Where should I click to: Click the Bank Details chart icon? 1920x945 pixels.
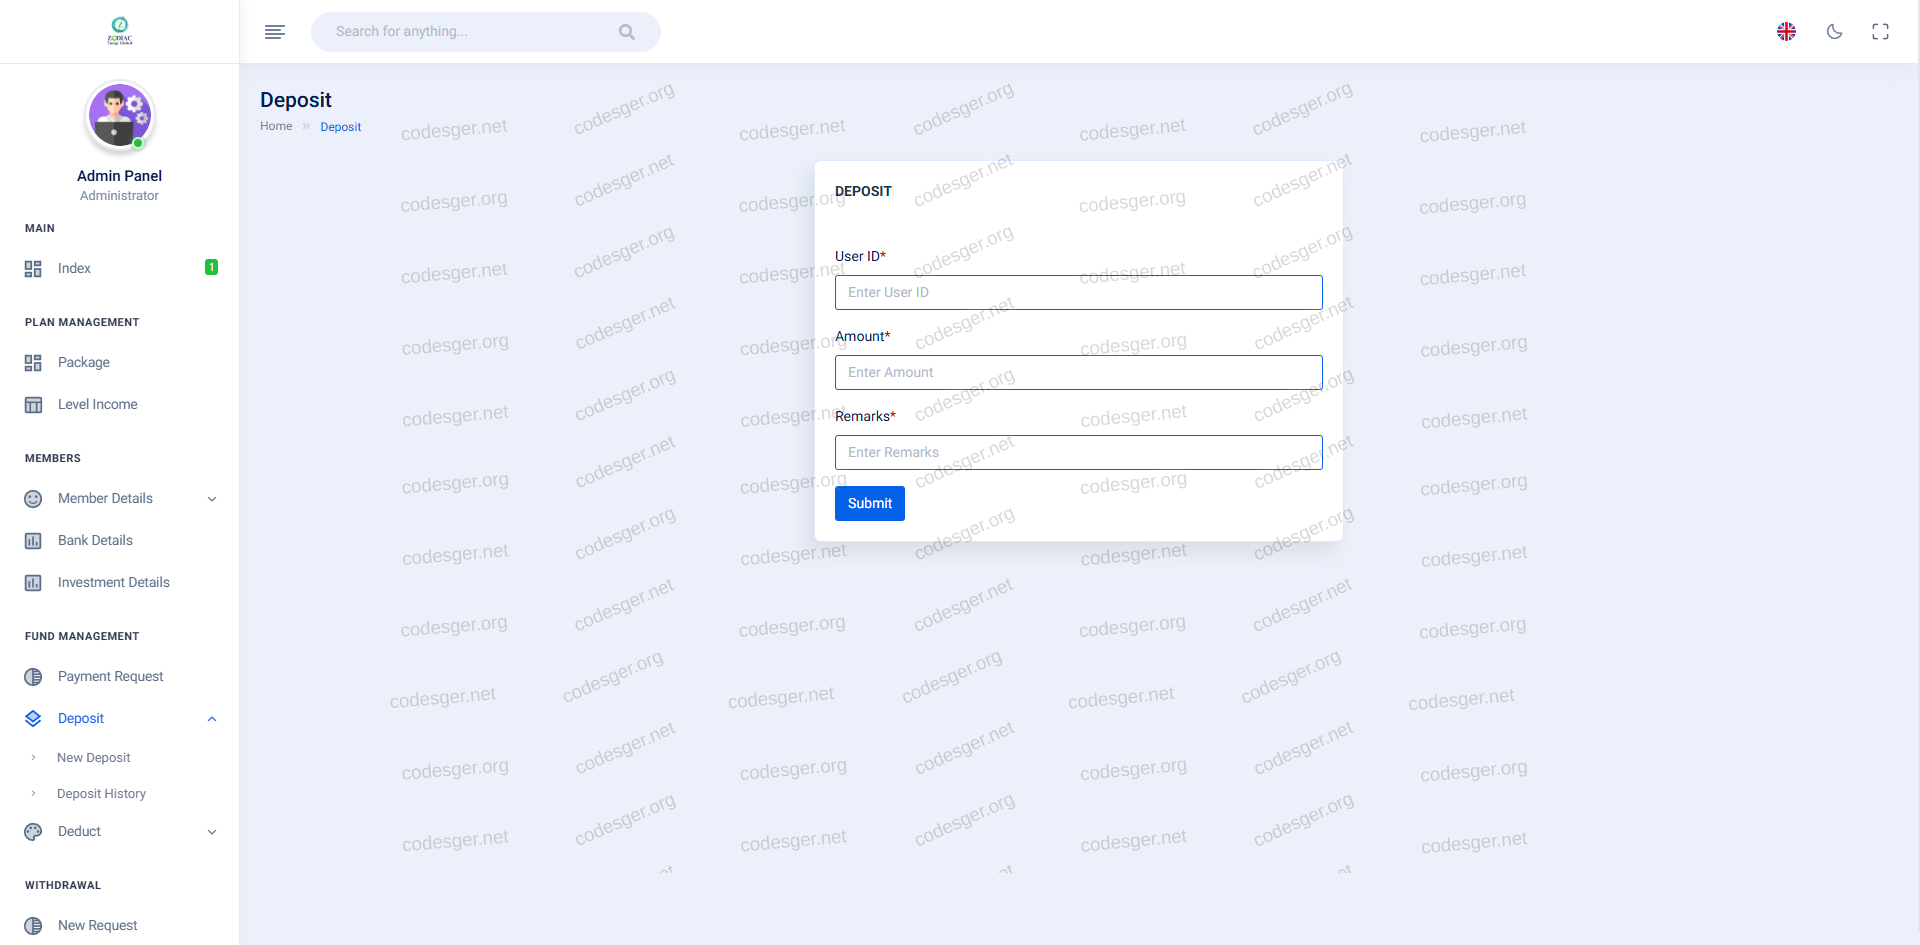33,541
